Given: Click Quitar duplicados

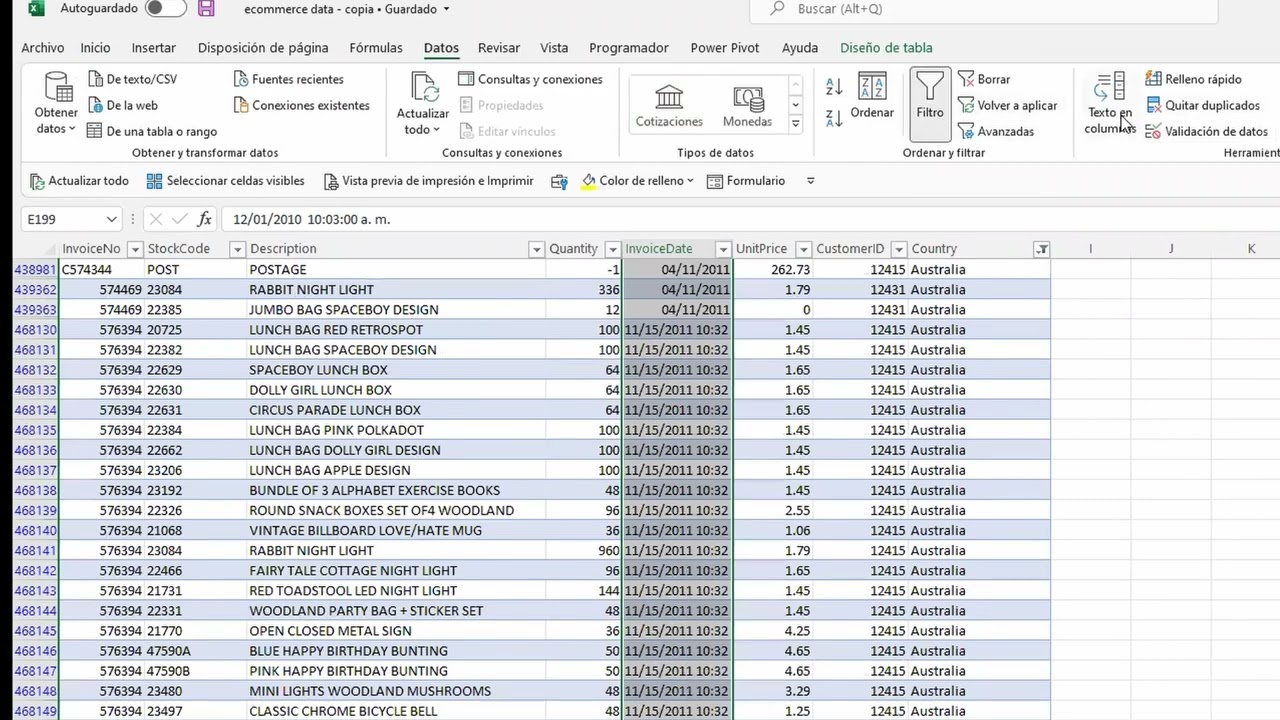Looking at the screenshot, I should point(1202,105).
